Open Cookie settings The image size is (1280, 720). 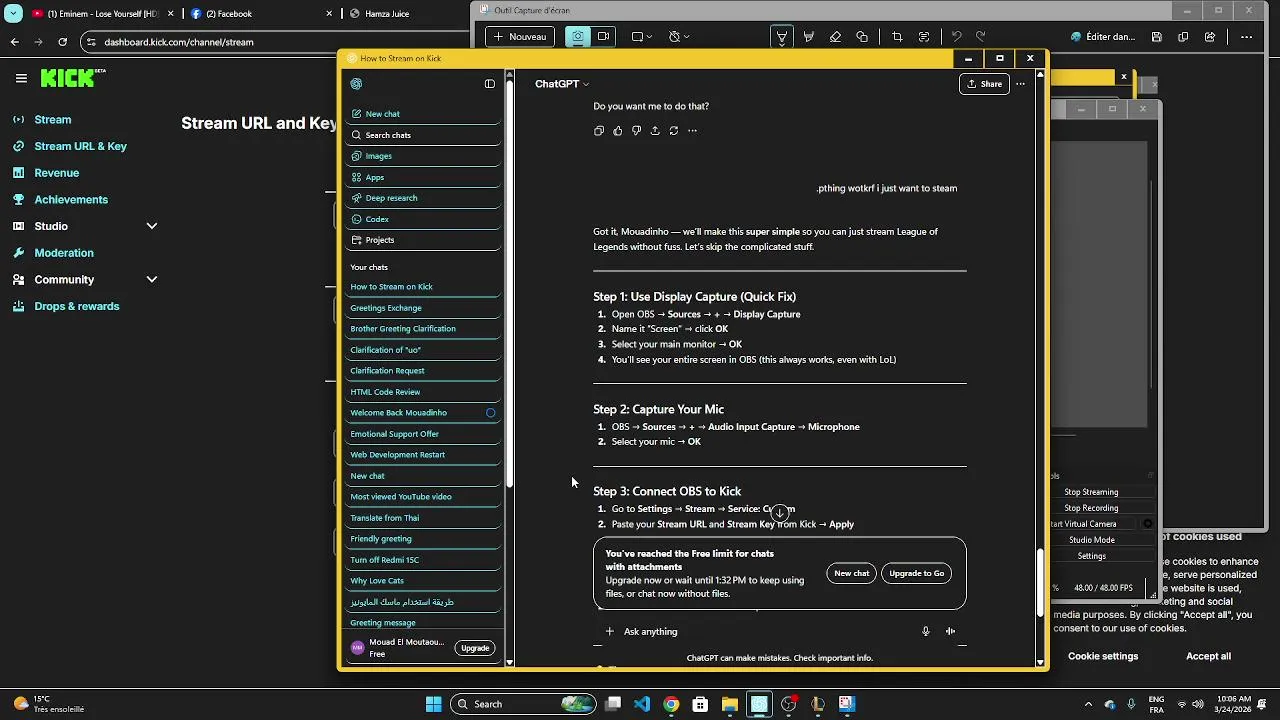pyautogui.click(x=1103, y=657)
